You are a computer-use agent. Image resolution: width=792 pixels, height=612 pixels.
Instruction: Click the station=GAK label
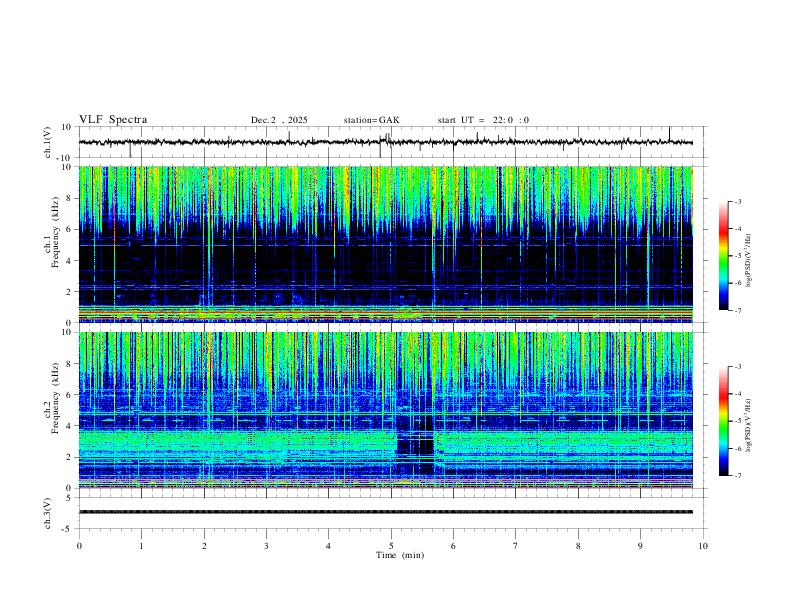(x=371, y=120)
